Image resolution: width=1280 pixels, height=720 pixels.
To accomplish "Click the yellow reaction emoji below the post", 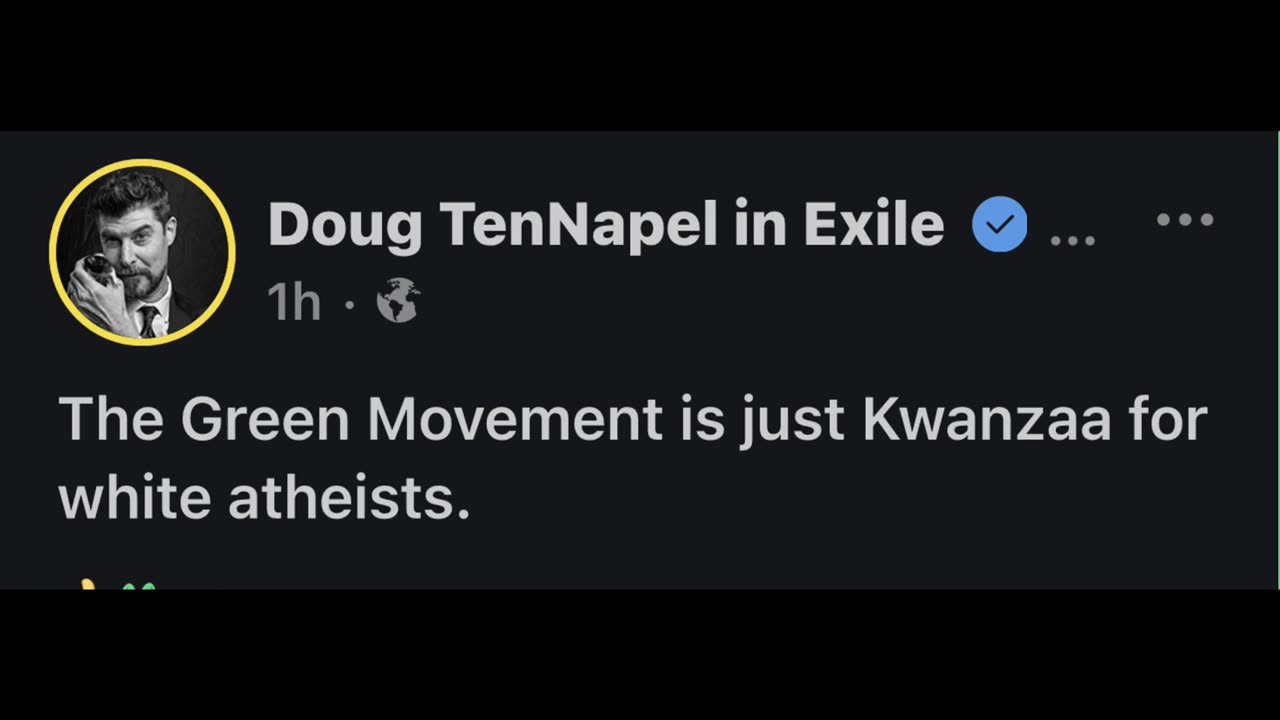I will point(88,584).
